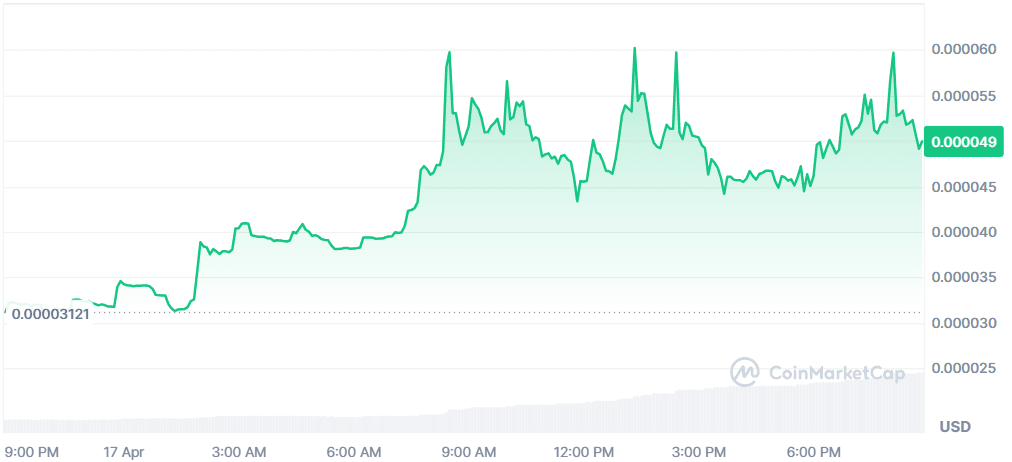Click the 0.000040 price axis label
This screenshot has height=462, width=1012.
pyautogui.click(x=963, y=233)
